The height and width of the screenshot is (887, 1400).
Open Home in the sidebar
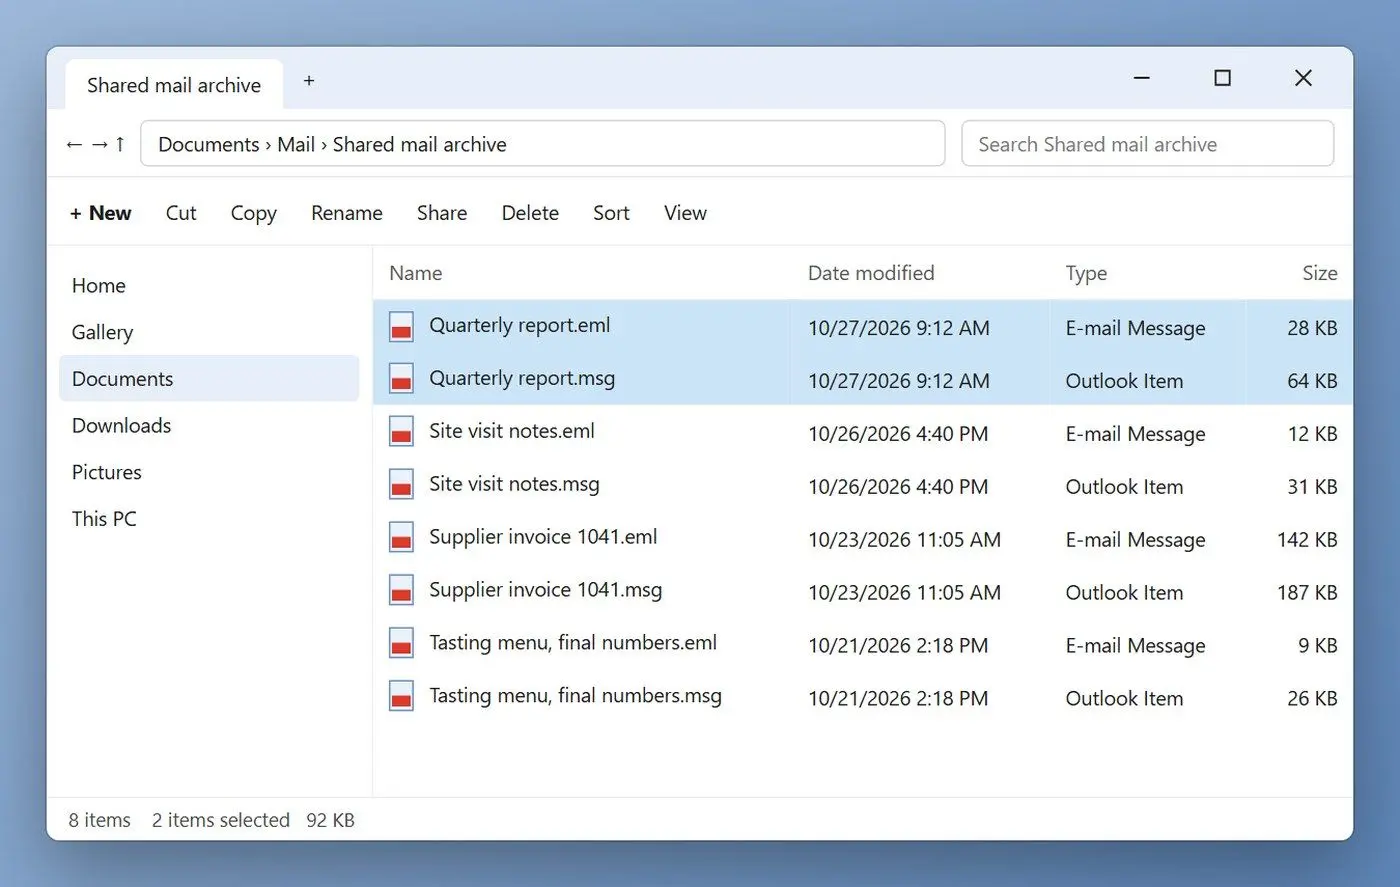pyautogui.click(x=209, y=286)
